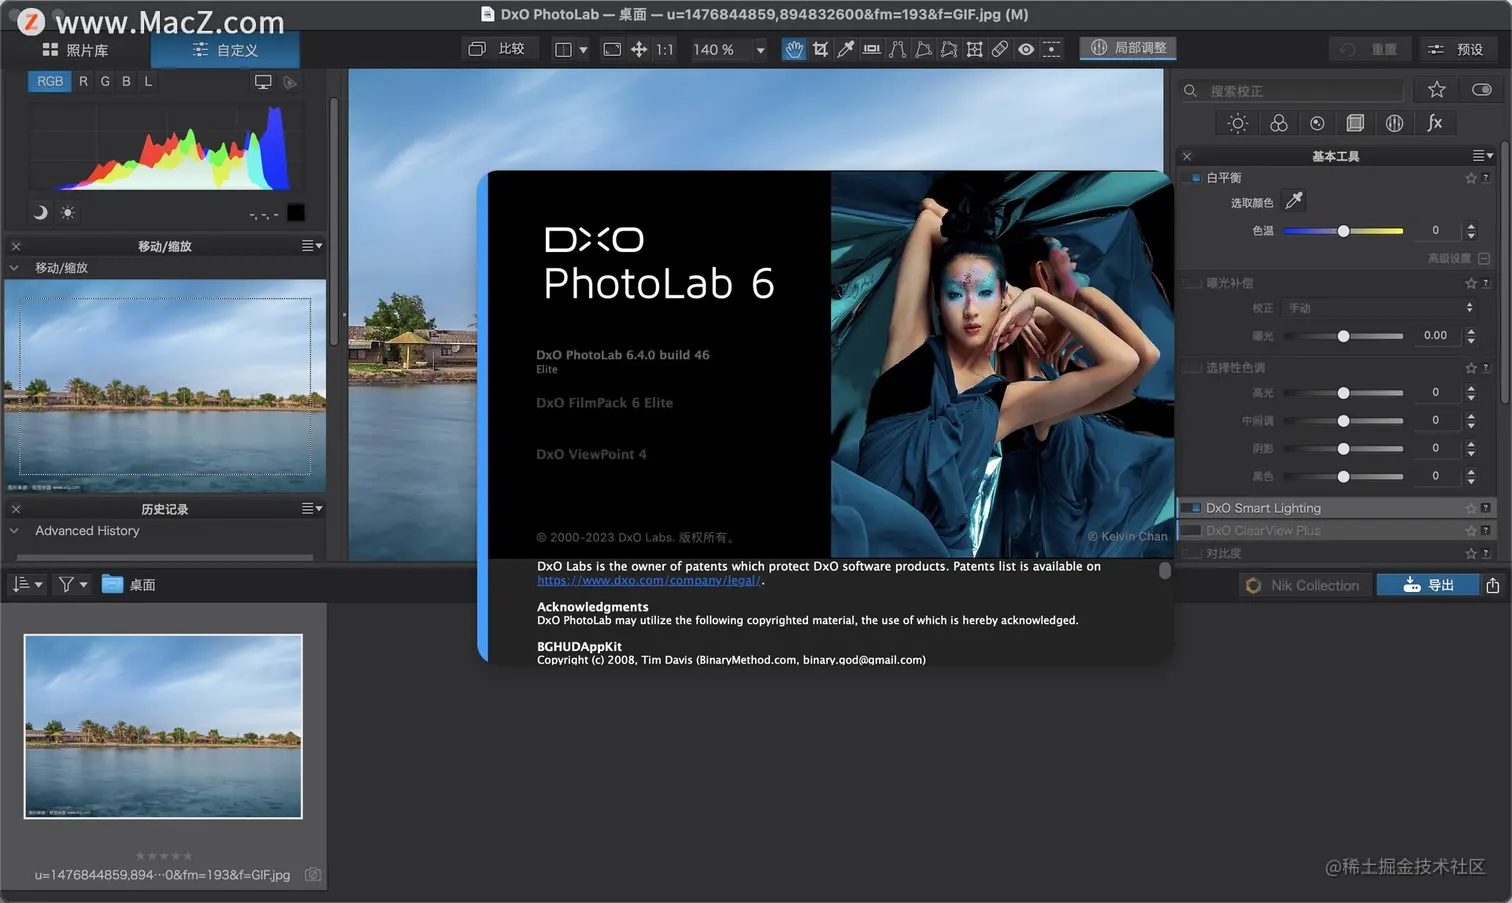Show the Color corrections three-circles icon
Screen dimensions: 1512x903
point(1278,123)
